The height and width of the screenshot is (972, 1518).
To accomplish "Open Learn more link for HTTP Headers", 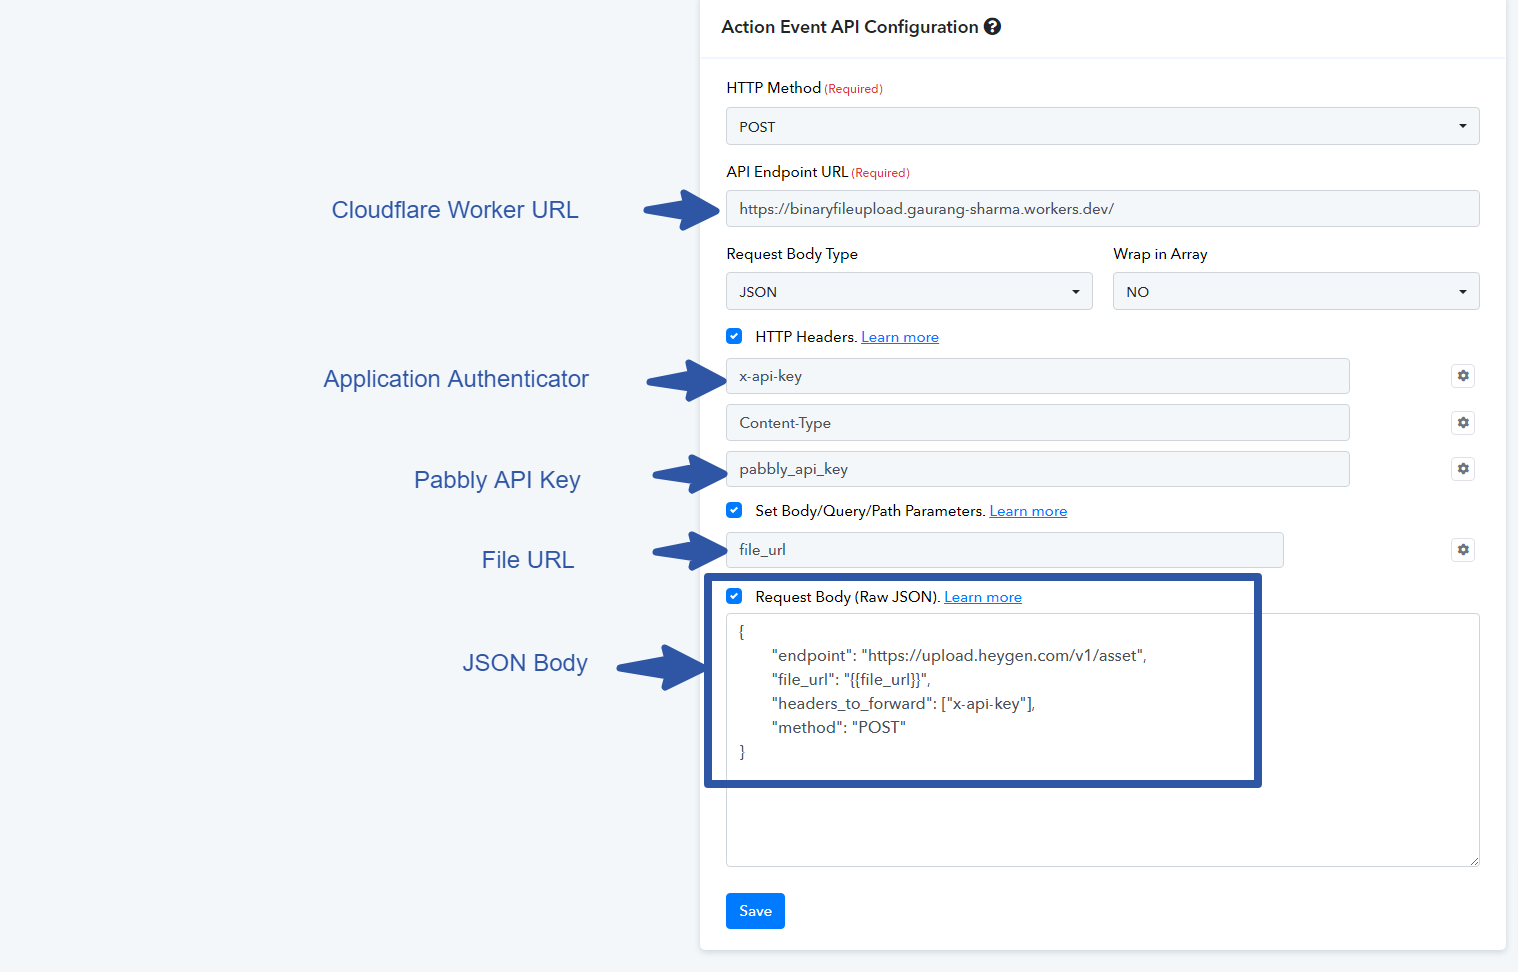I will 900,337.
